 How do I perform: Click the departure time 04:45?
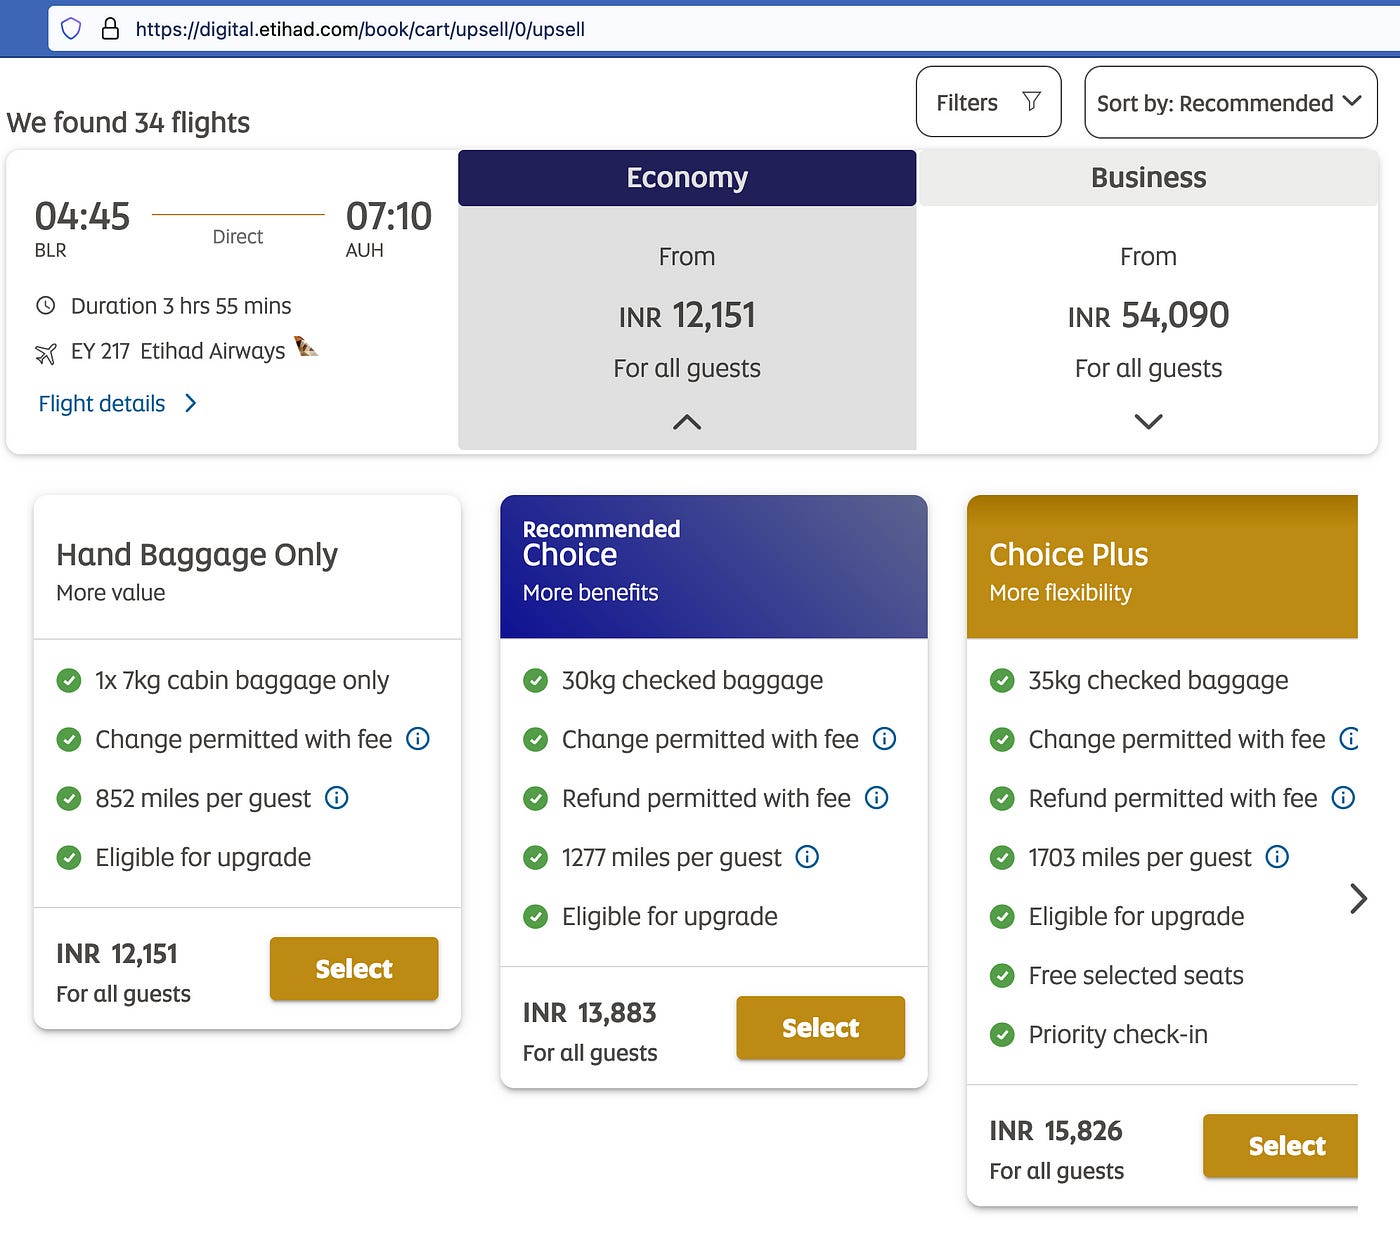point(82,216)
